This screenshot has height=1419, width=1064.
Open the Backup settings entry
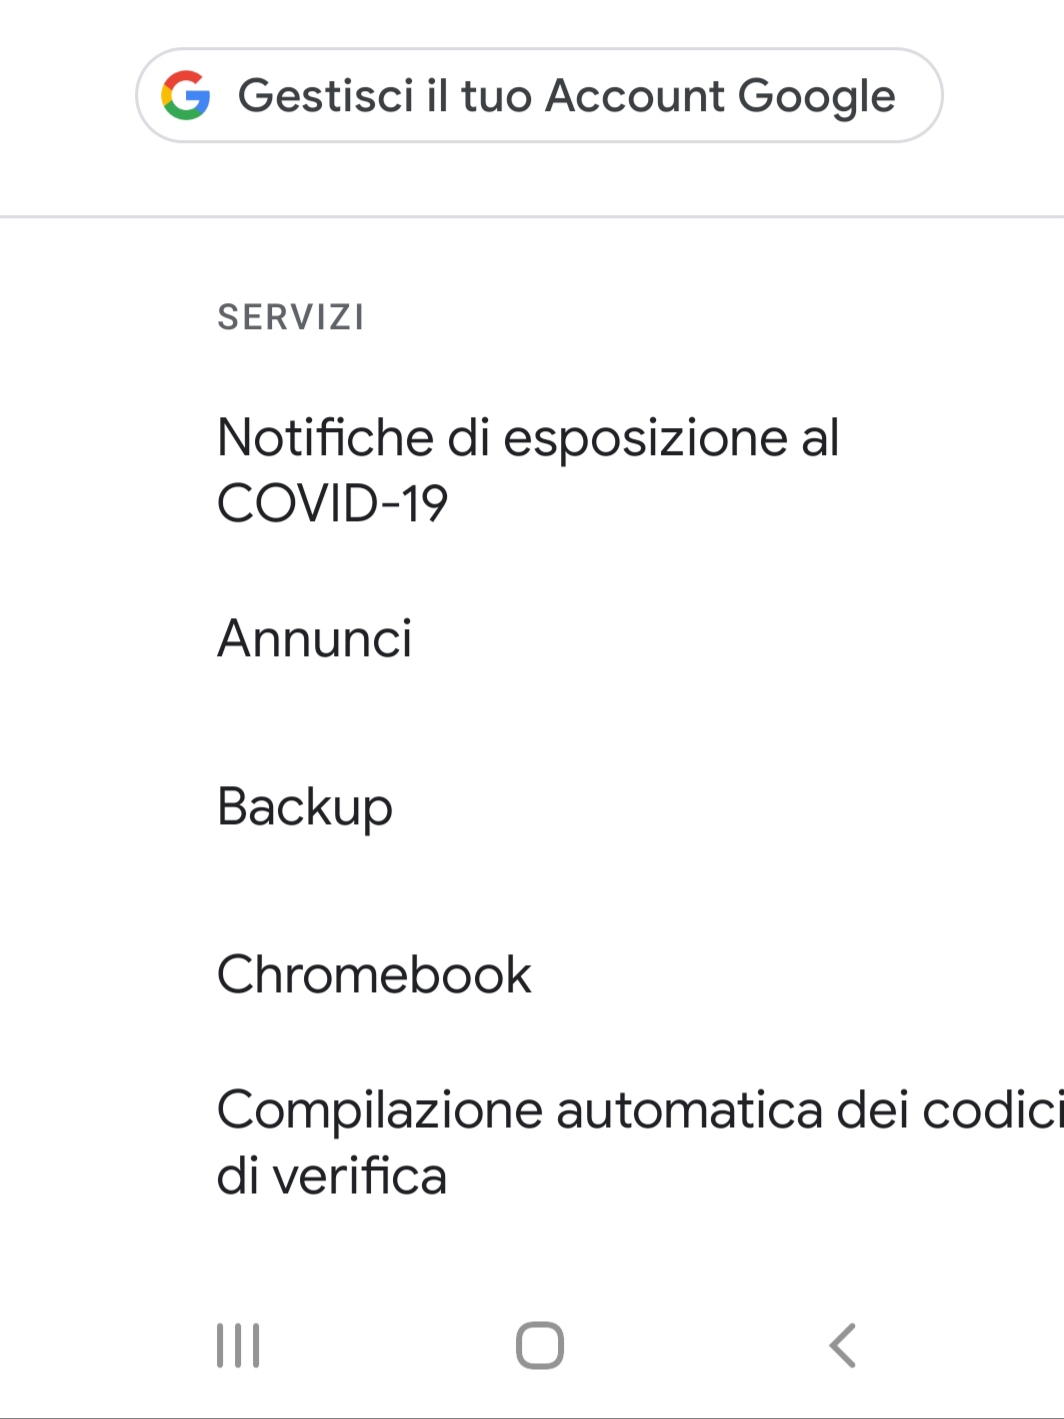[305, 806]
